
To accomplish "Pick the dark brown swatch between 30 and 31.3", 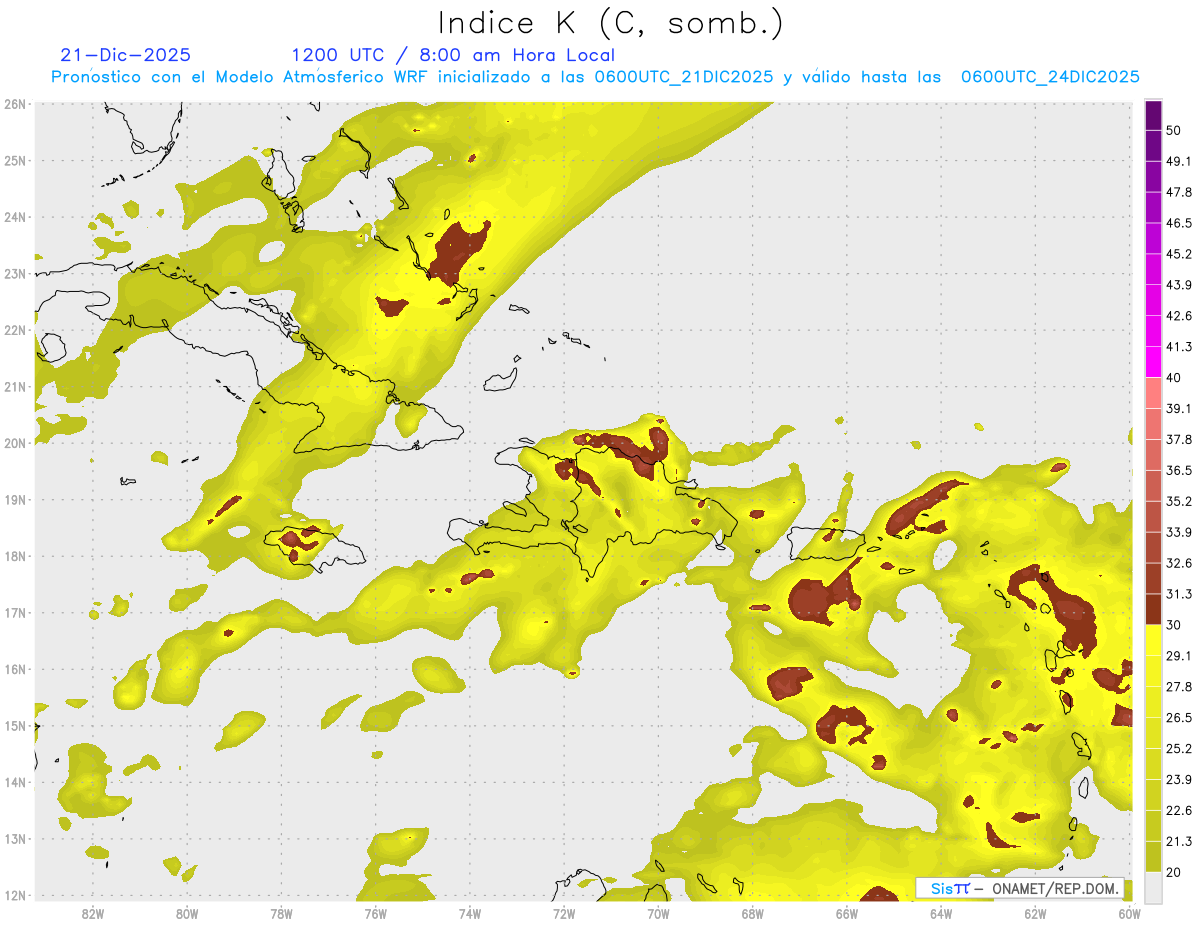I will coord(1153,609).
